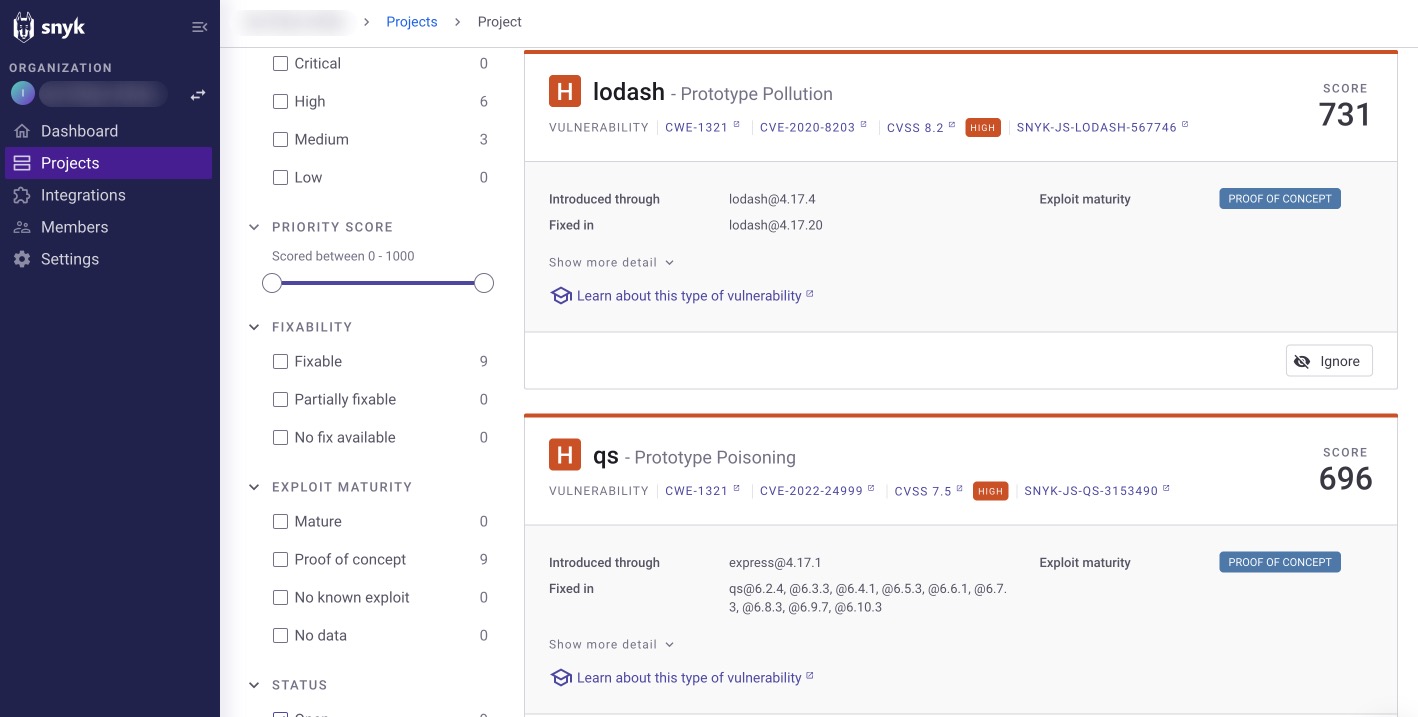Click the Integrations puzzle icon
This screenshot has height=717, width=1418.
point(22,195)
